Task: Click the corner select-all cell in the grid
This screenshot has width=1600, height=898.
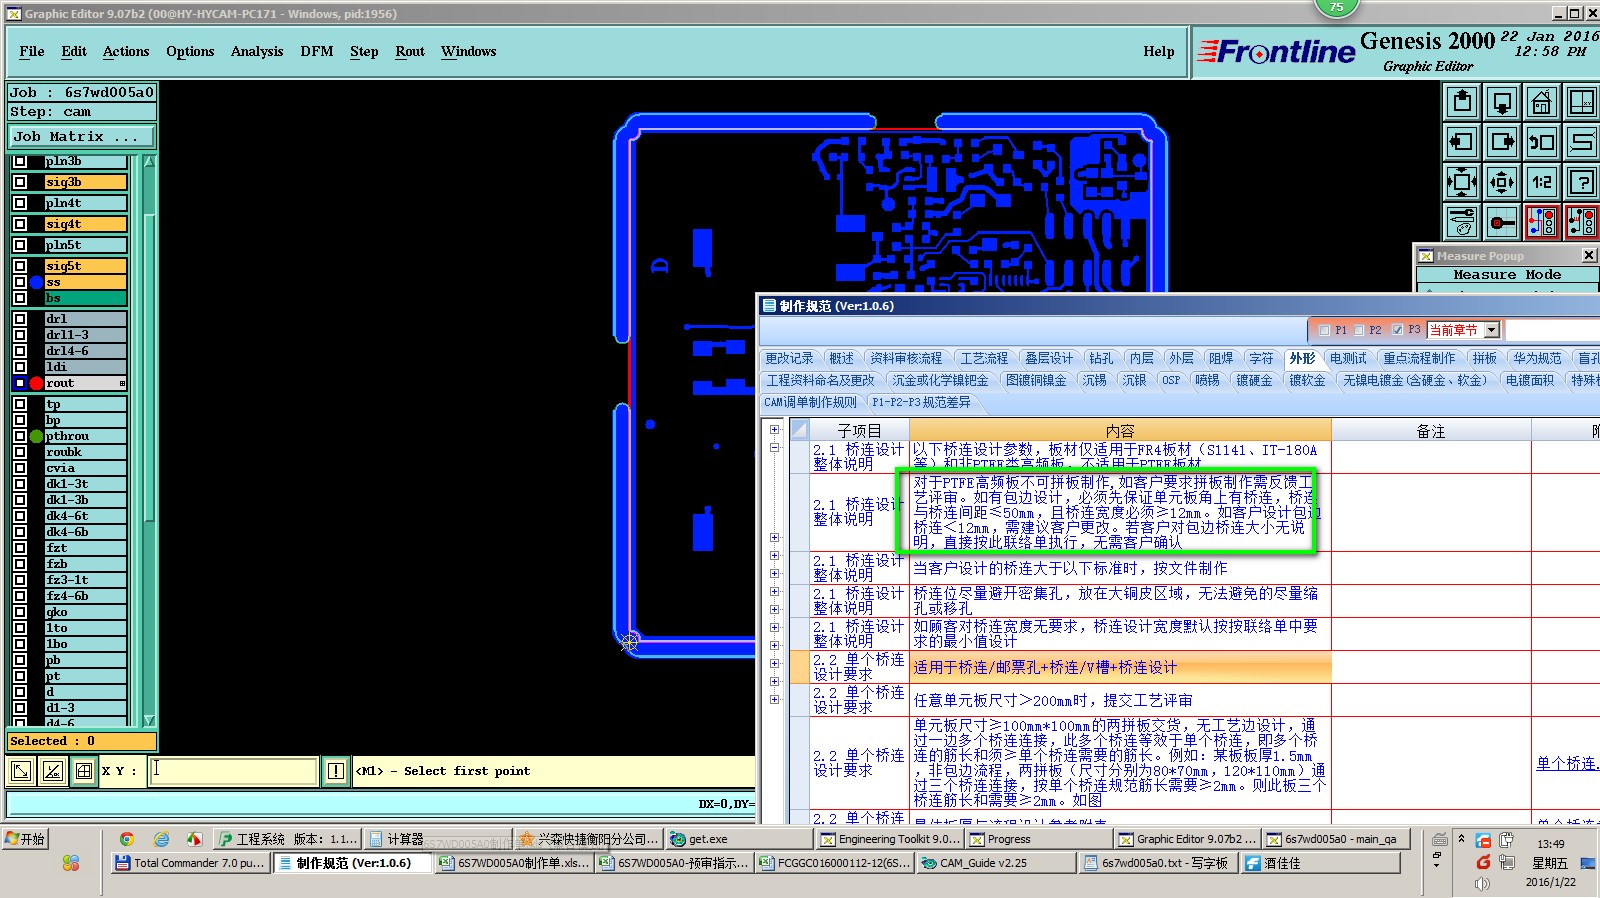Action: click(799, 430)
